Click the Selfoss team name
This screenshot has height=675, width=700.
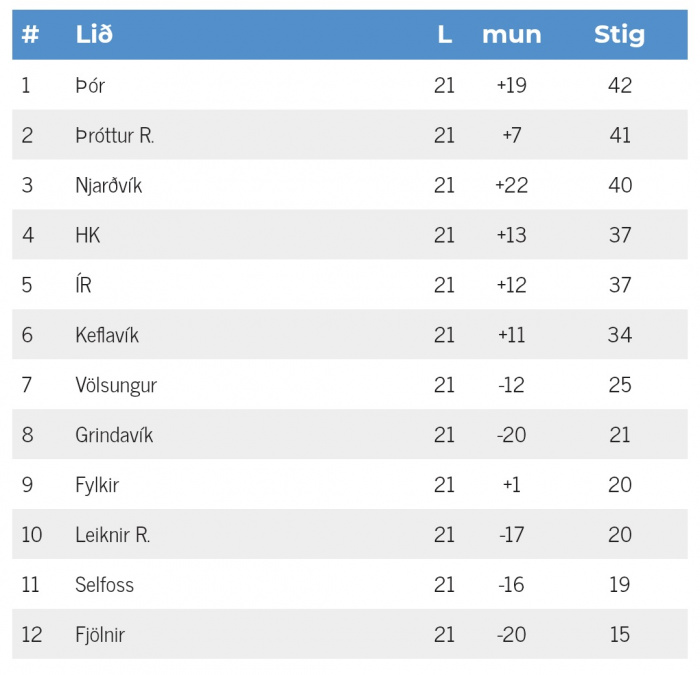(x=104, y=584)
